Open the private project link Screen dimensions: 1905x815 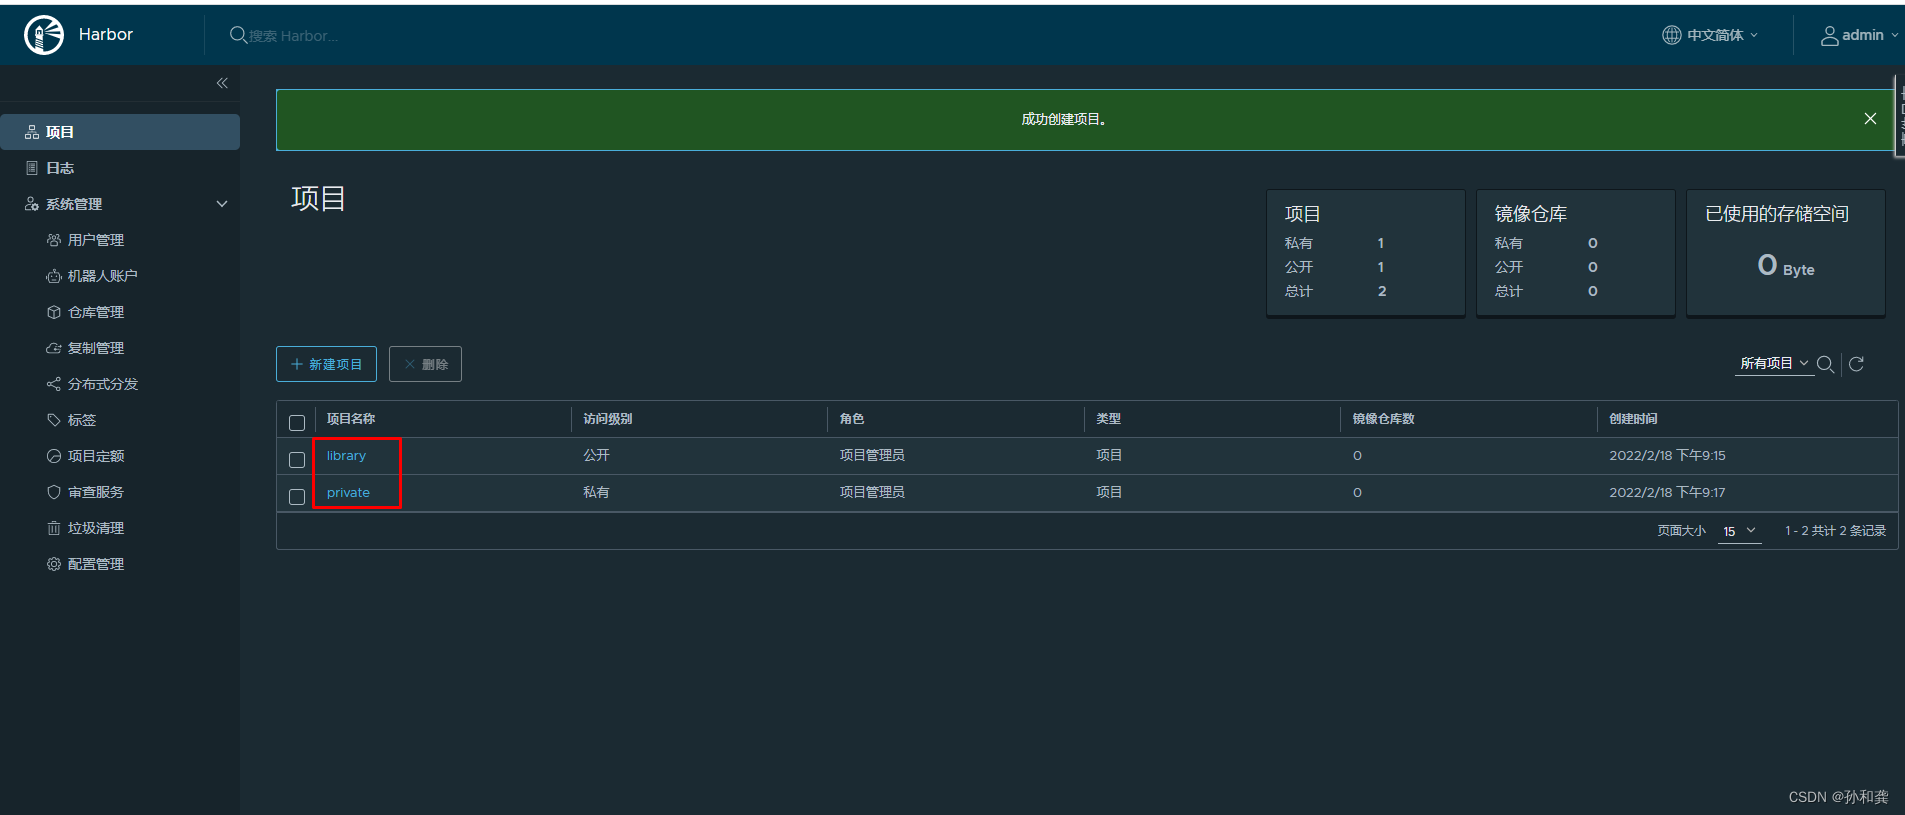(348, 493)
